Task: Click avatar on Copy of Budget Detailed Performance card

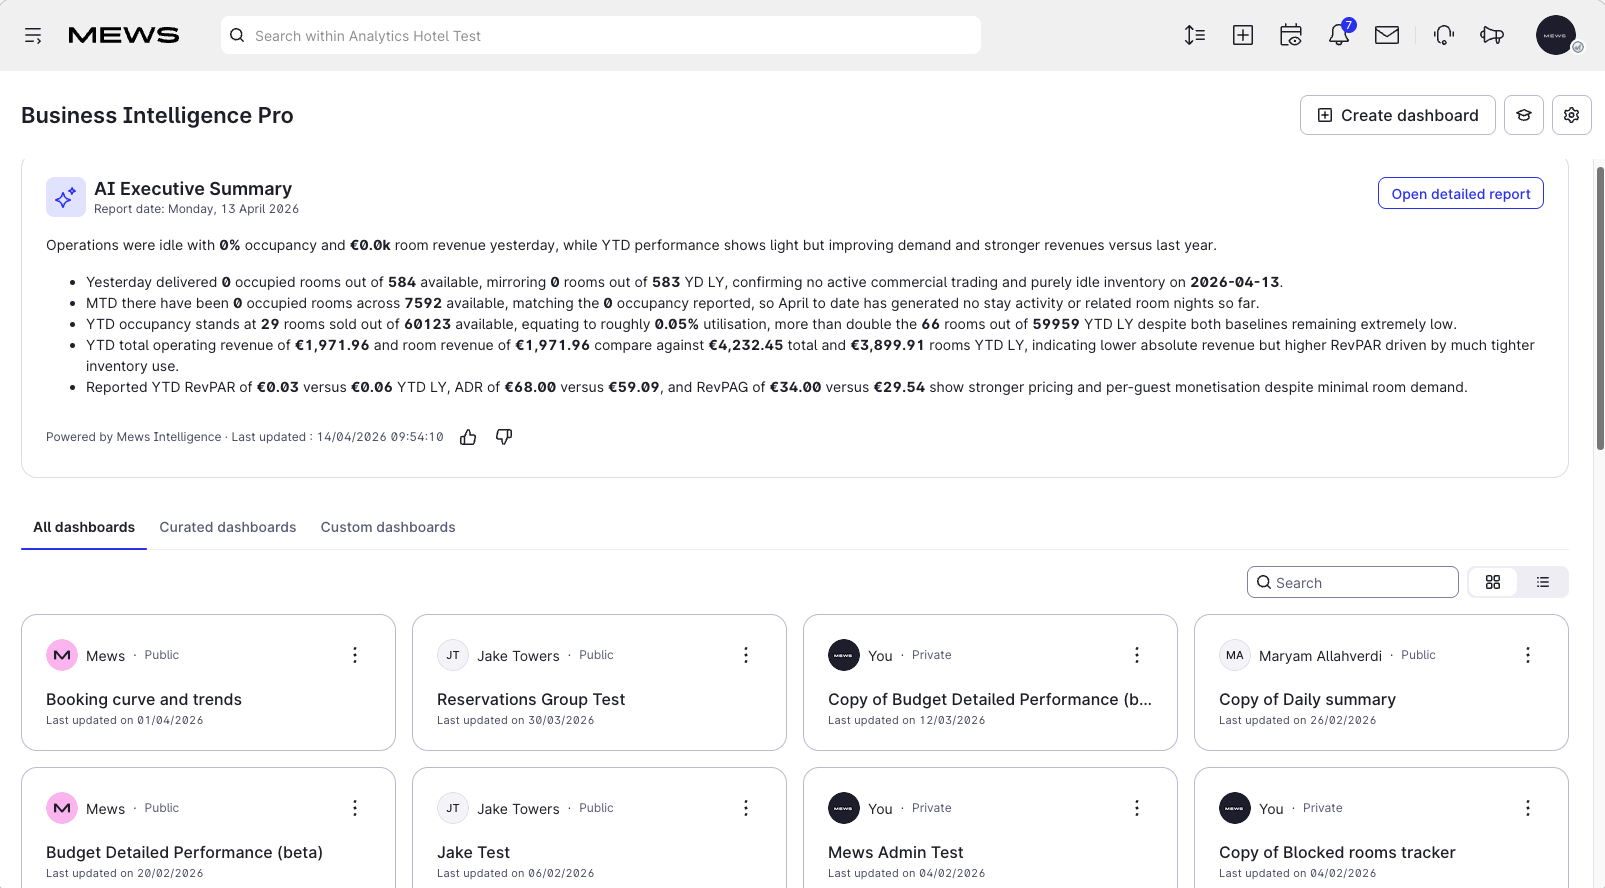Action: tap(844, 655)
